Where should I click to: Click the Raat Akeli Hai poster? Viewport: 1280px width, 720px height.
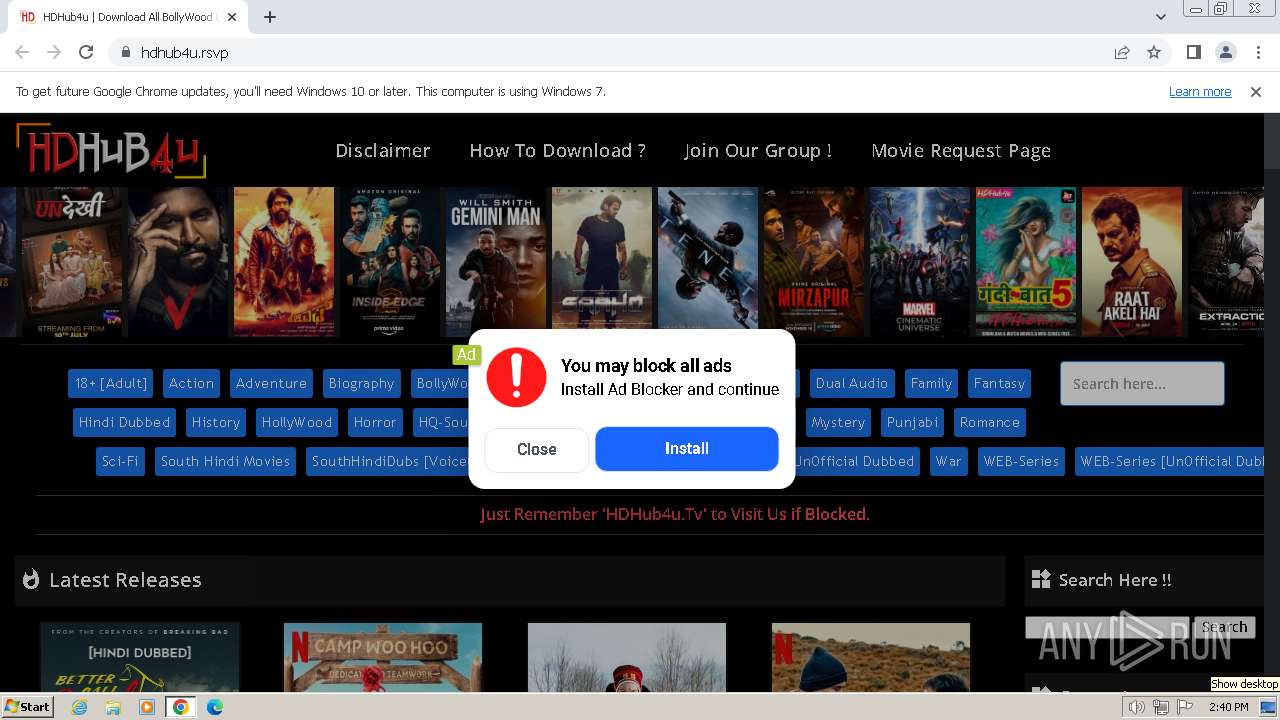tap(1132, 262)
